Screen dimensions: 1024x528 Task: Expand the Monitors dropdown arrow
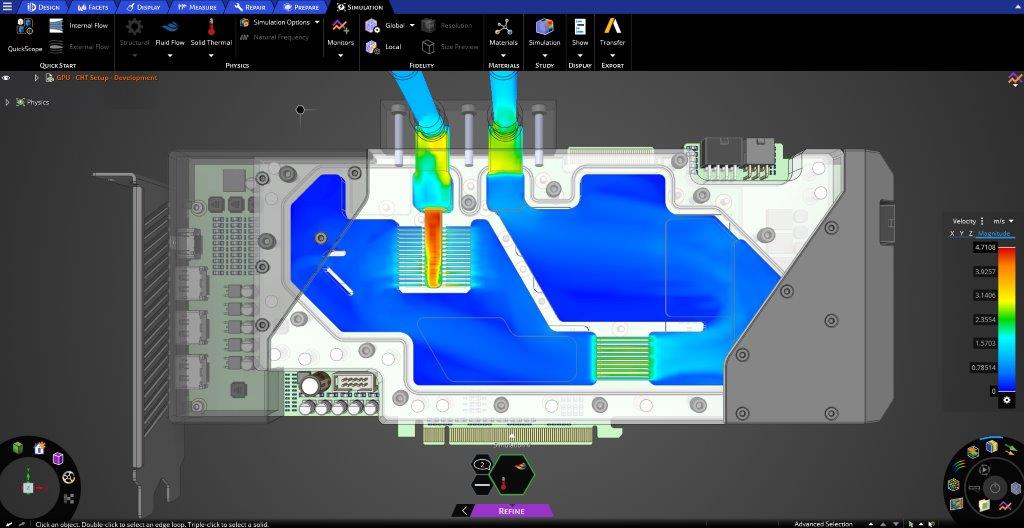(340, 55)
